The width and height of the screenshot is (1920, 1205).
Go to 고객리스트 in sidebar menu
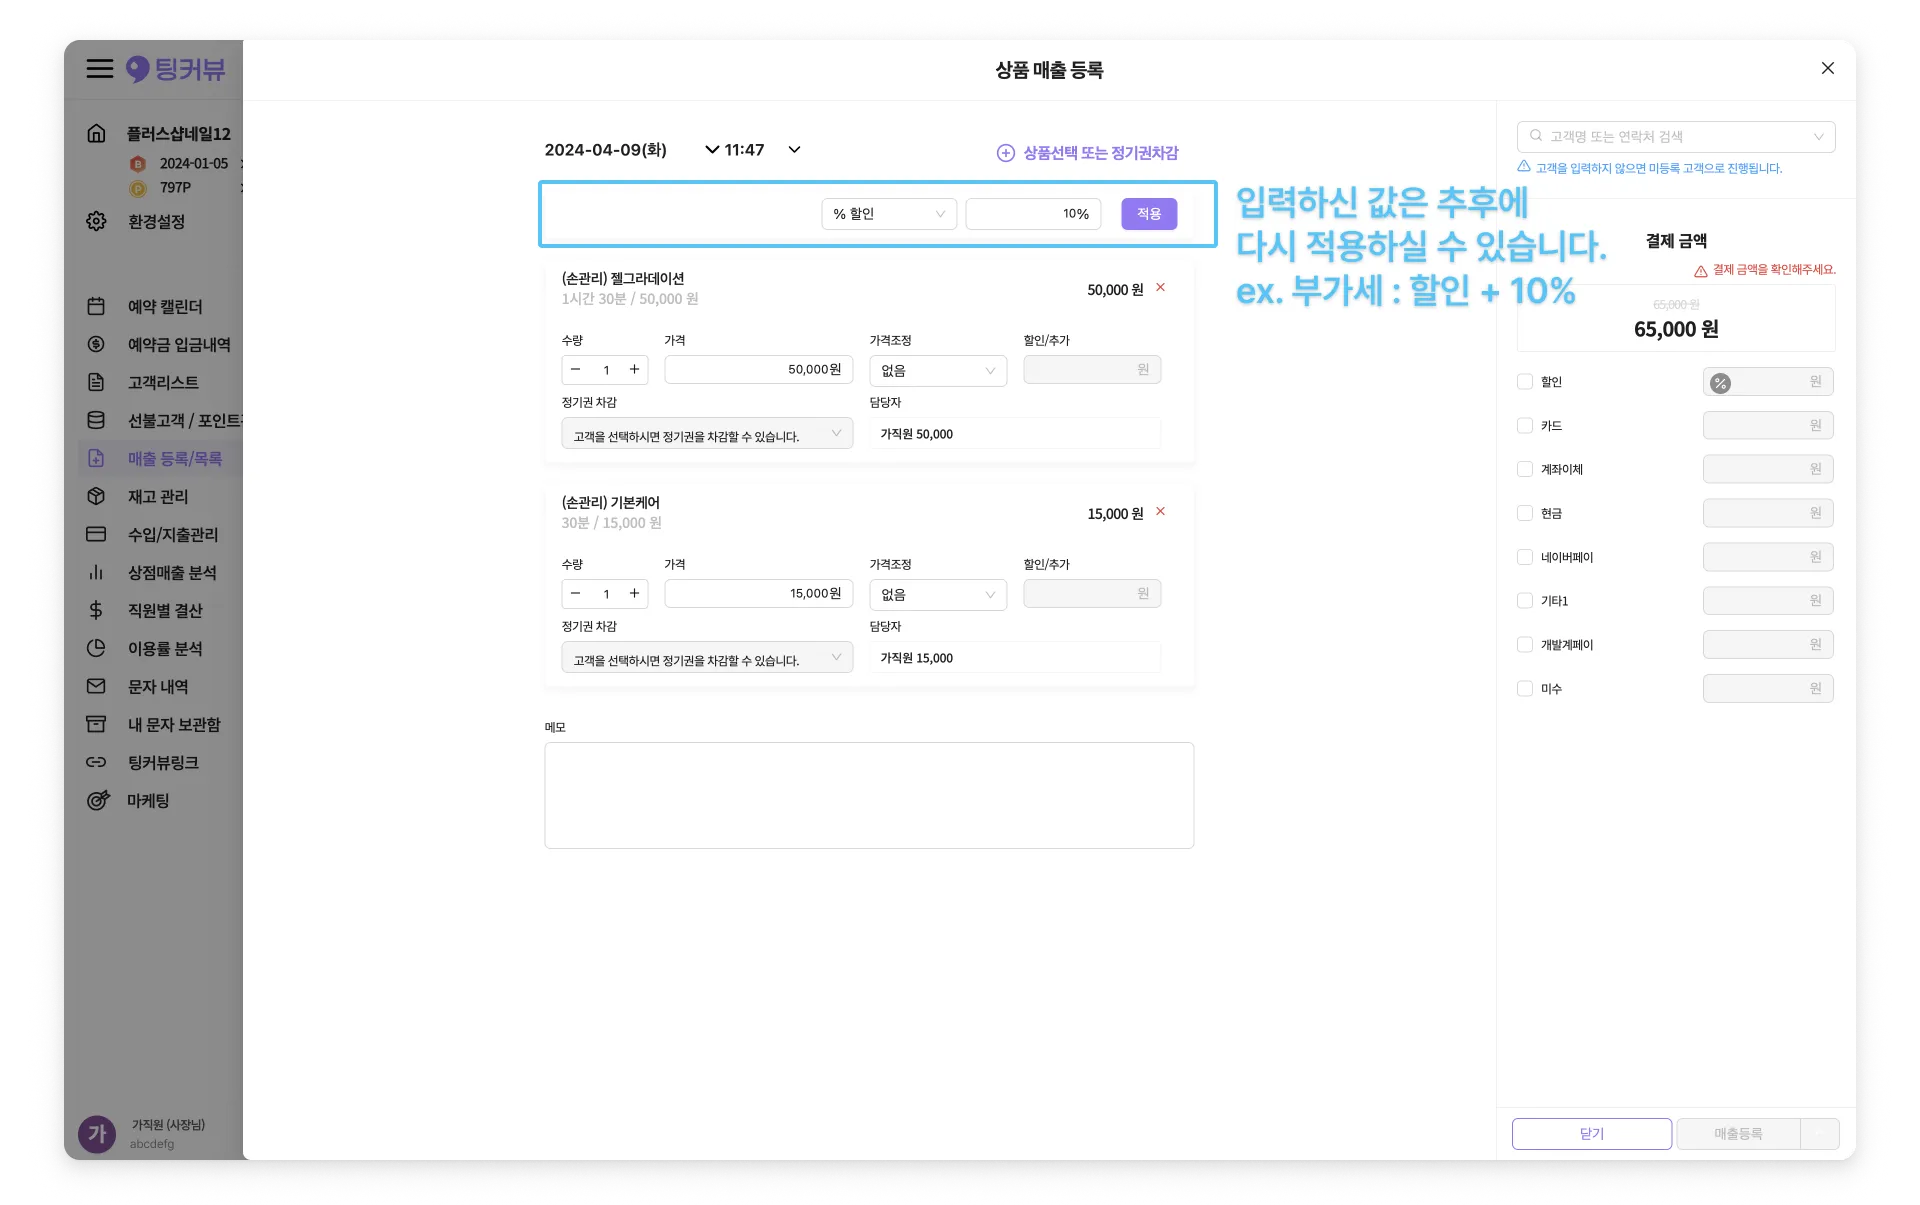click(163, 382)
